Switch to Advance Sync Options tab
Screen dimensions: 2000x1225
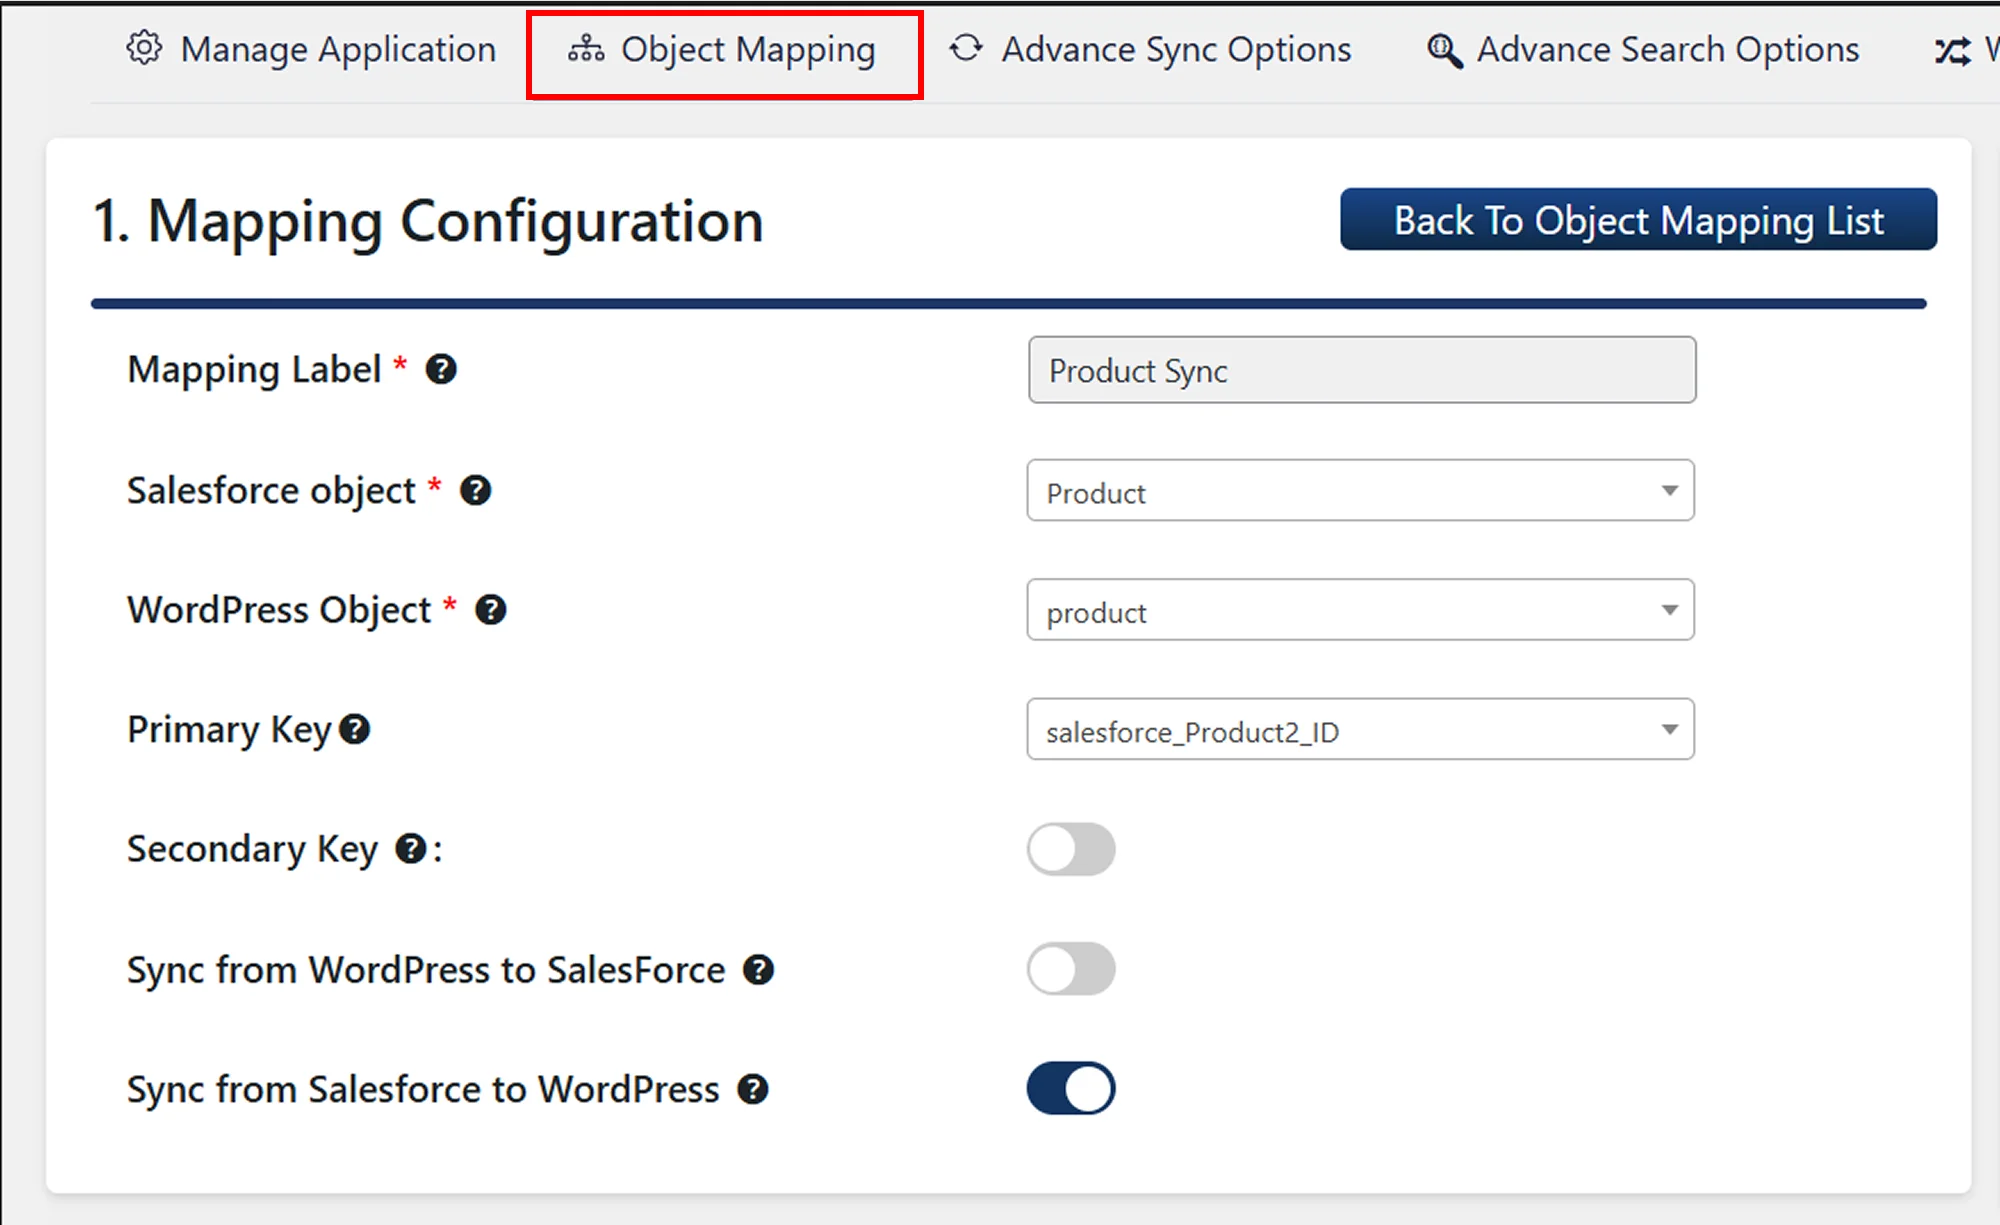(x=1176, y=50)
